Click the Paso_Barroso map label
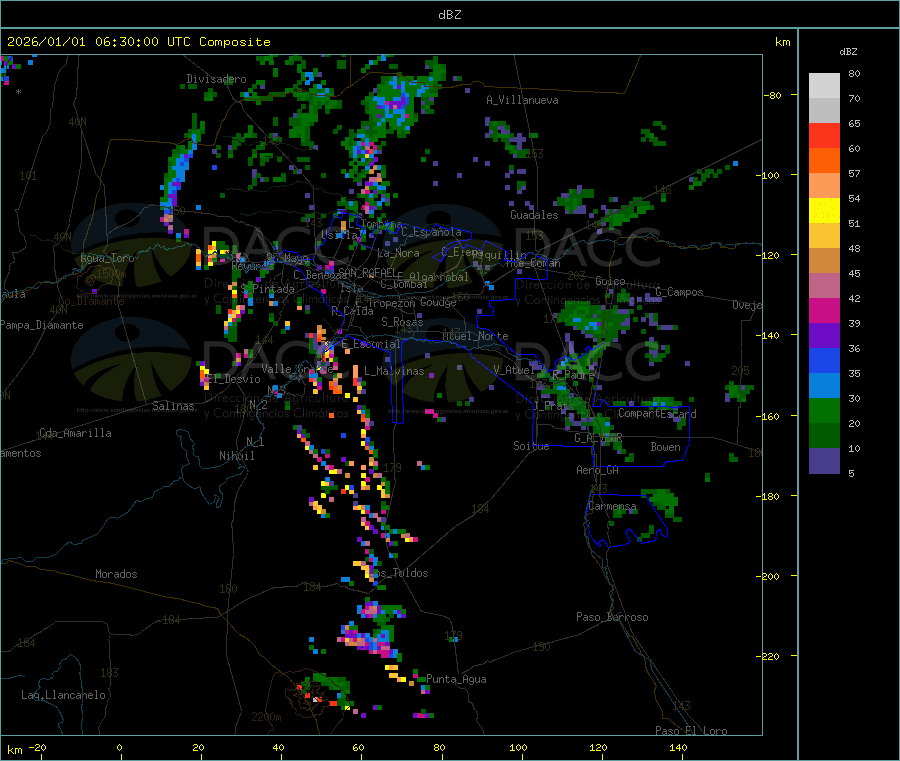 [612, 617]
